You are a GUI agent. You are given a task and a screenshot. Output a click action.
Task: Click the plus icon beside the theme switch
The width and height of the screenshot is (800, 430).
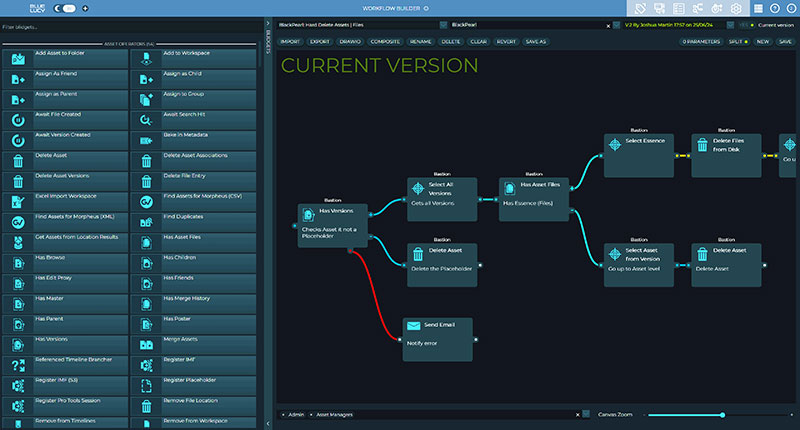pyautogui.click(x=85, y=8)
